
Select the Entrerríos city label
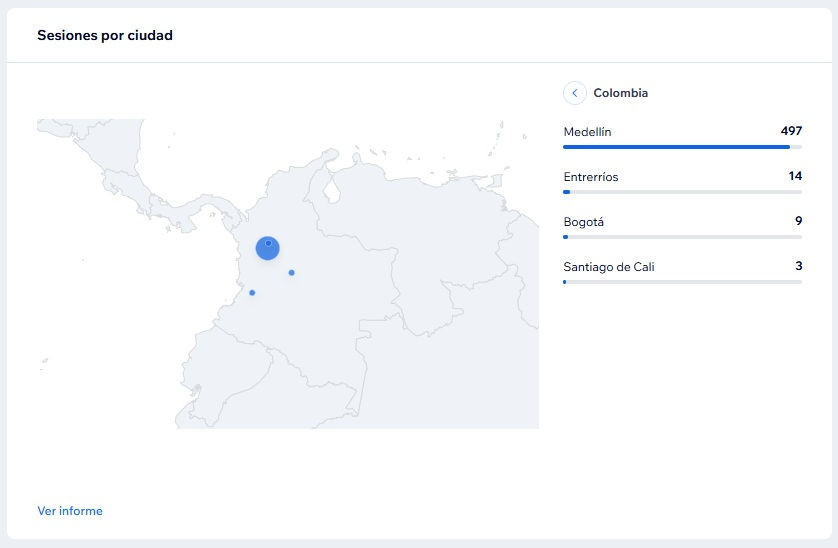[x=591, y=177]
